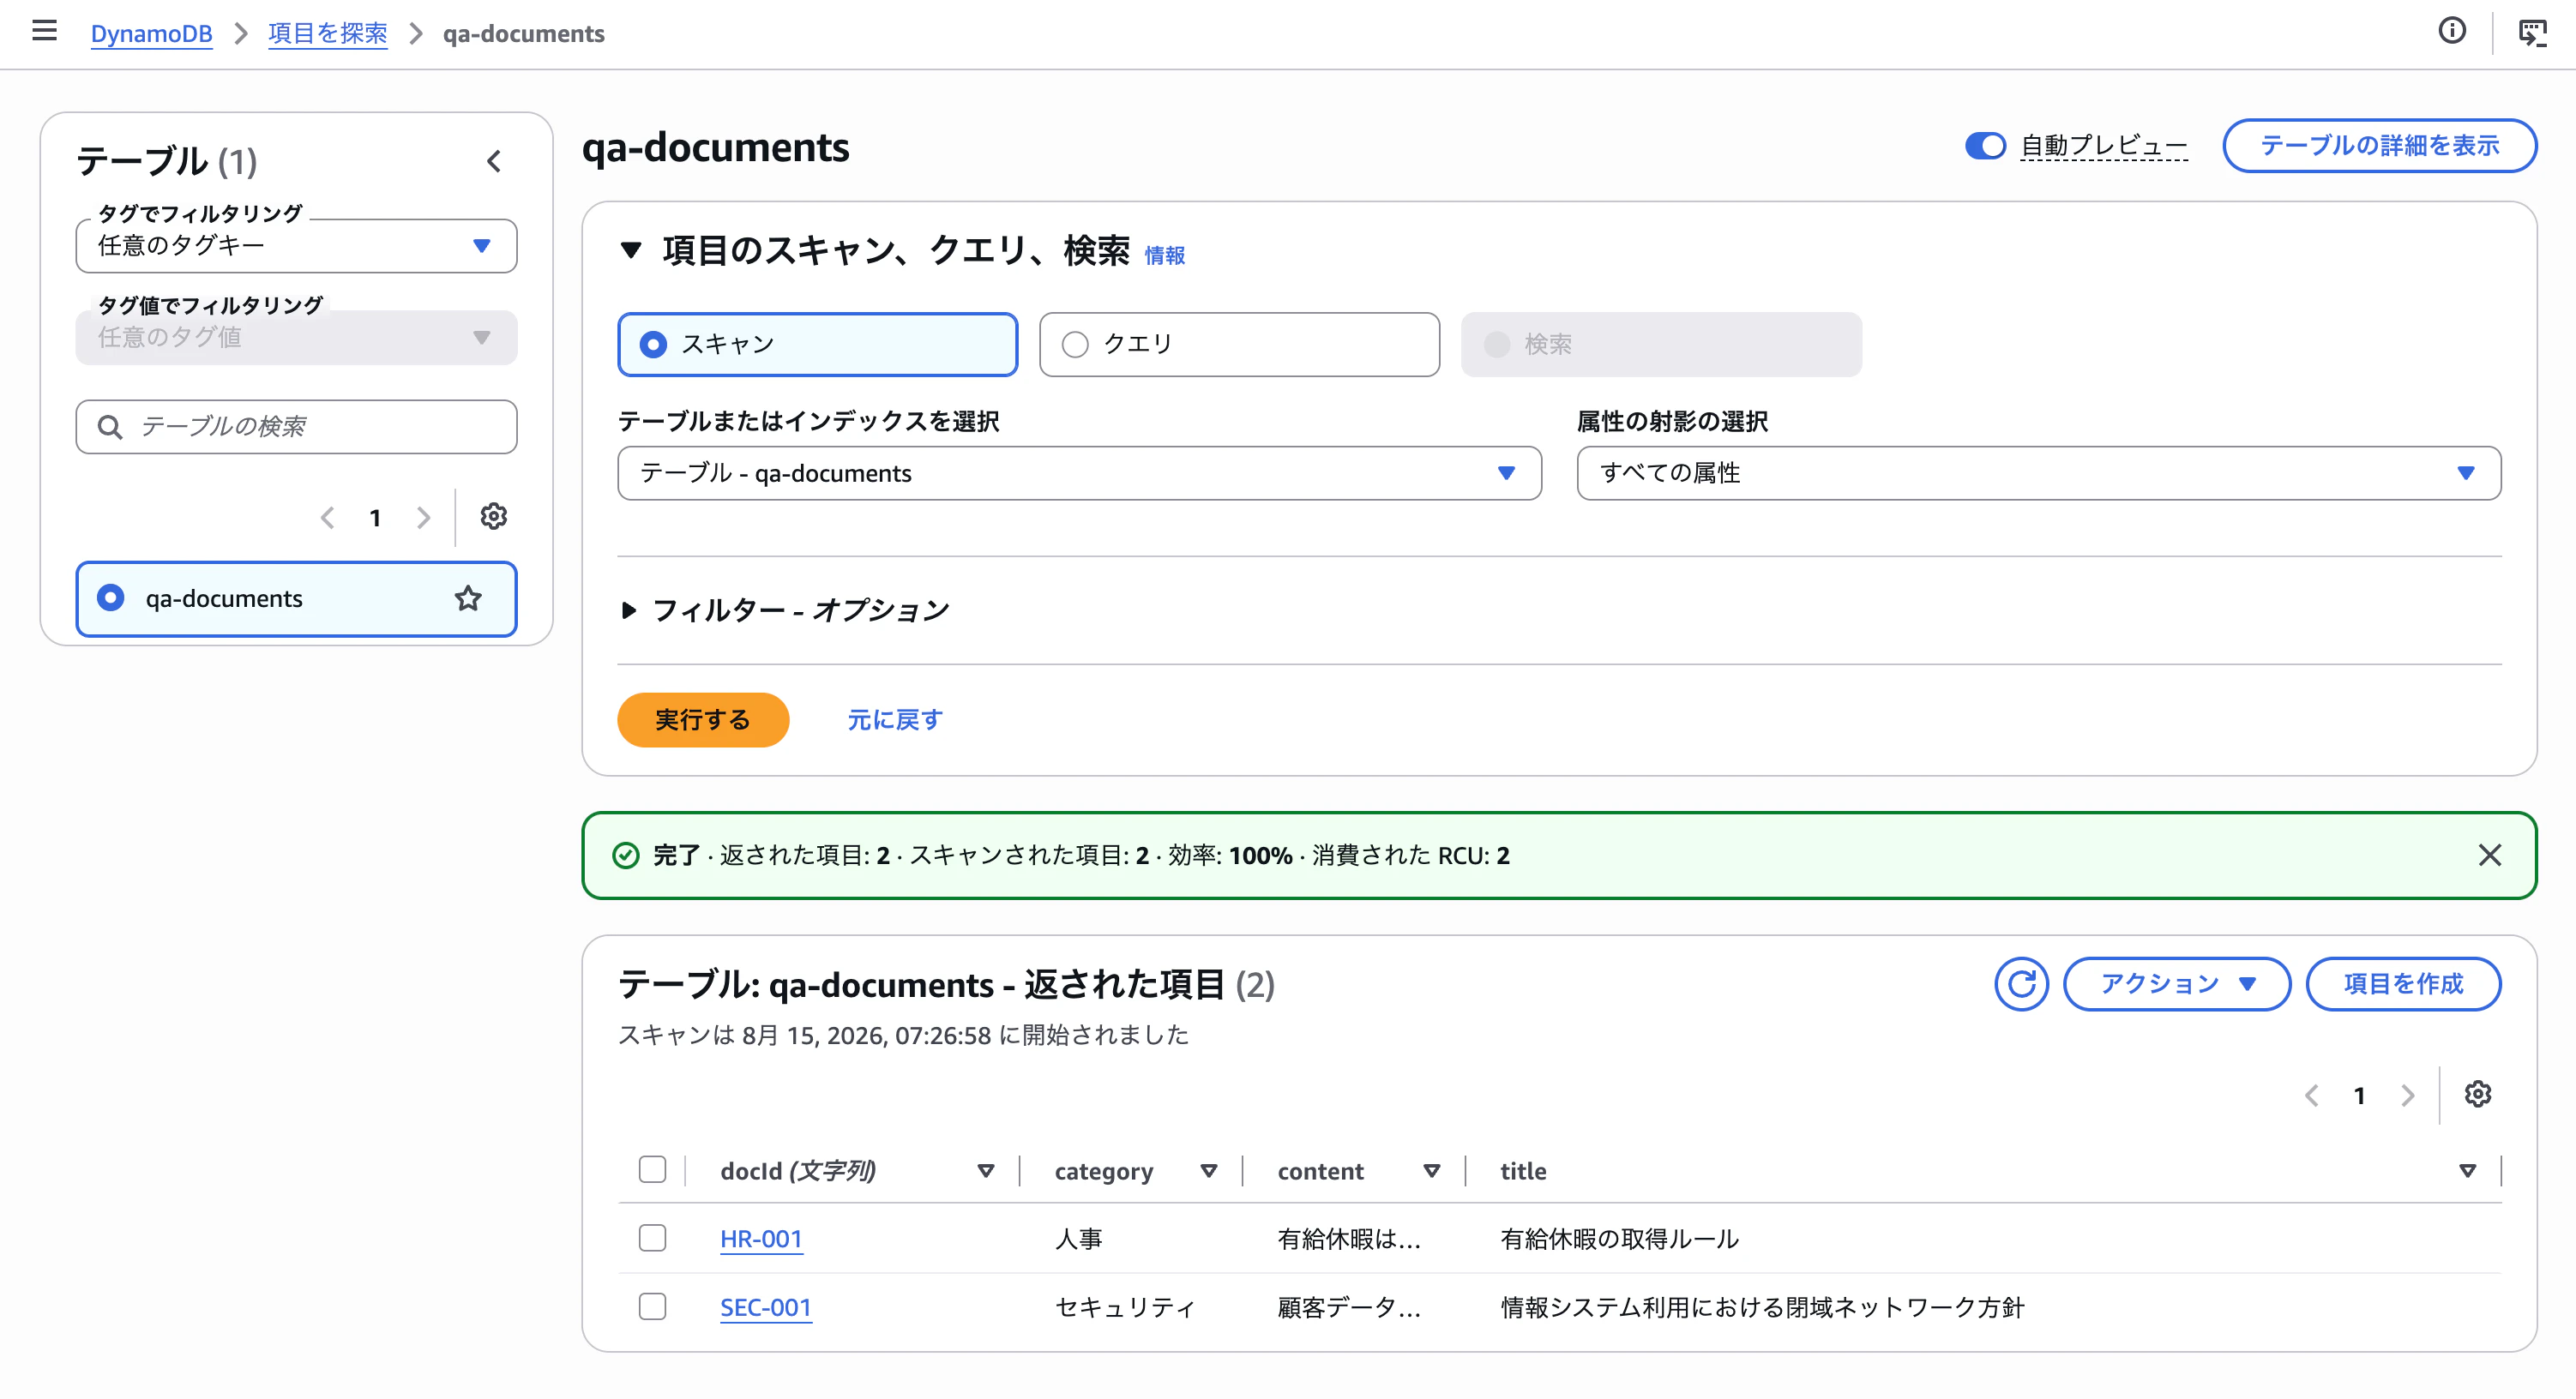2576x1399 pixels.
Task: Favorite the qa-documents table star
Action: point(468,598)
